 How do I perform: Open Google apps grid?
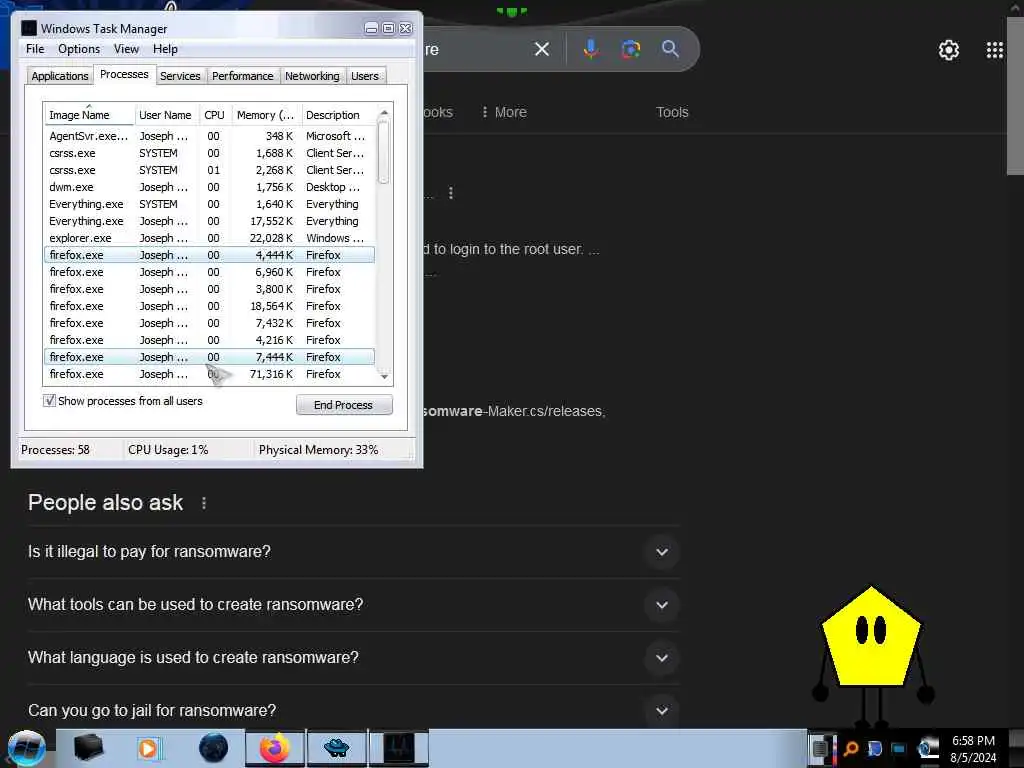pos(995,50)
